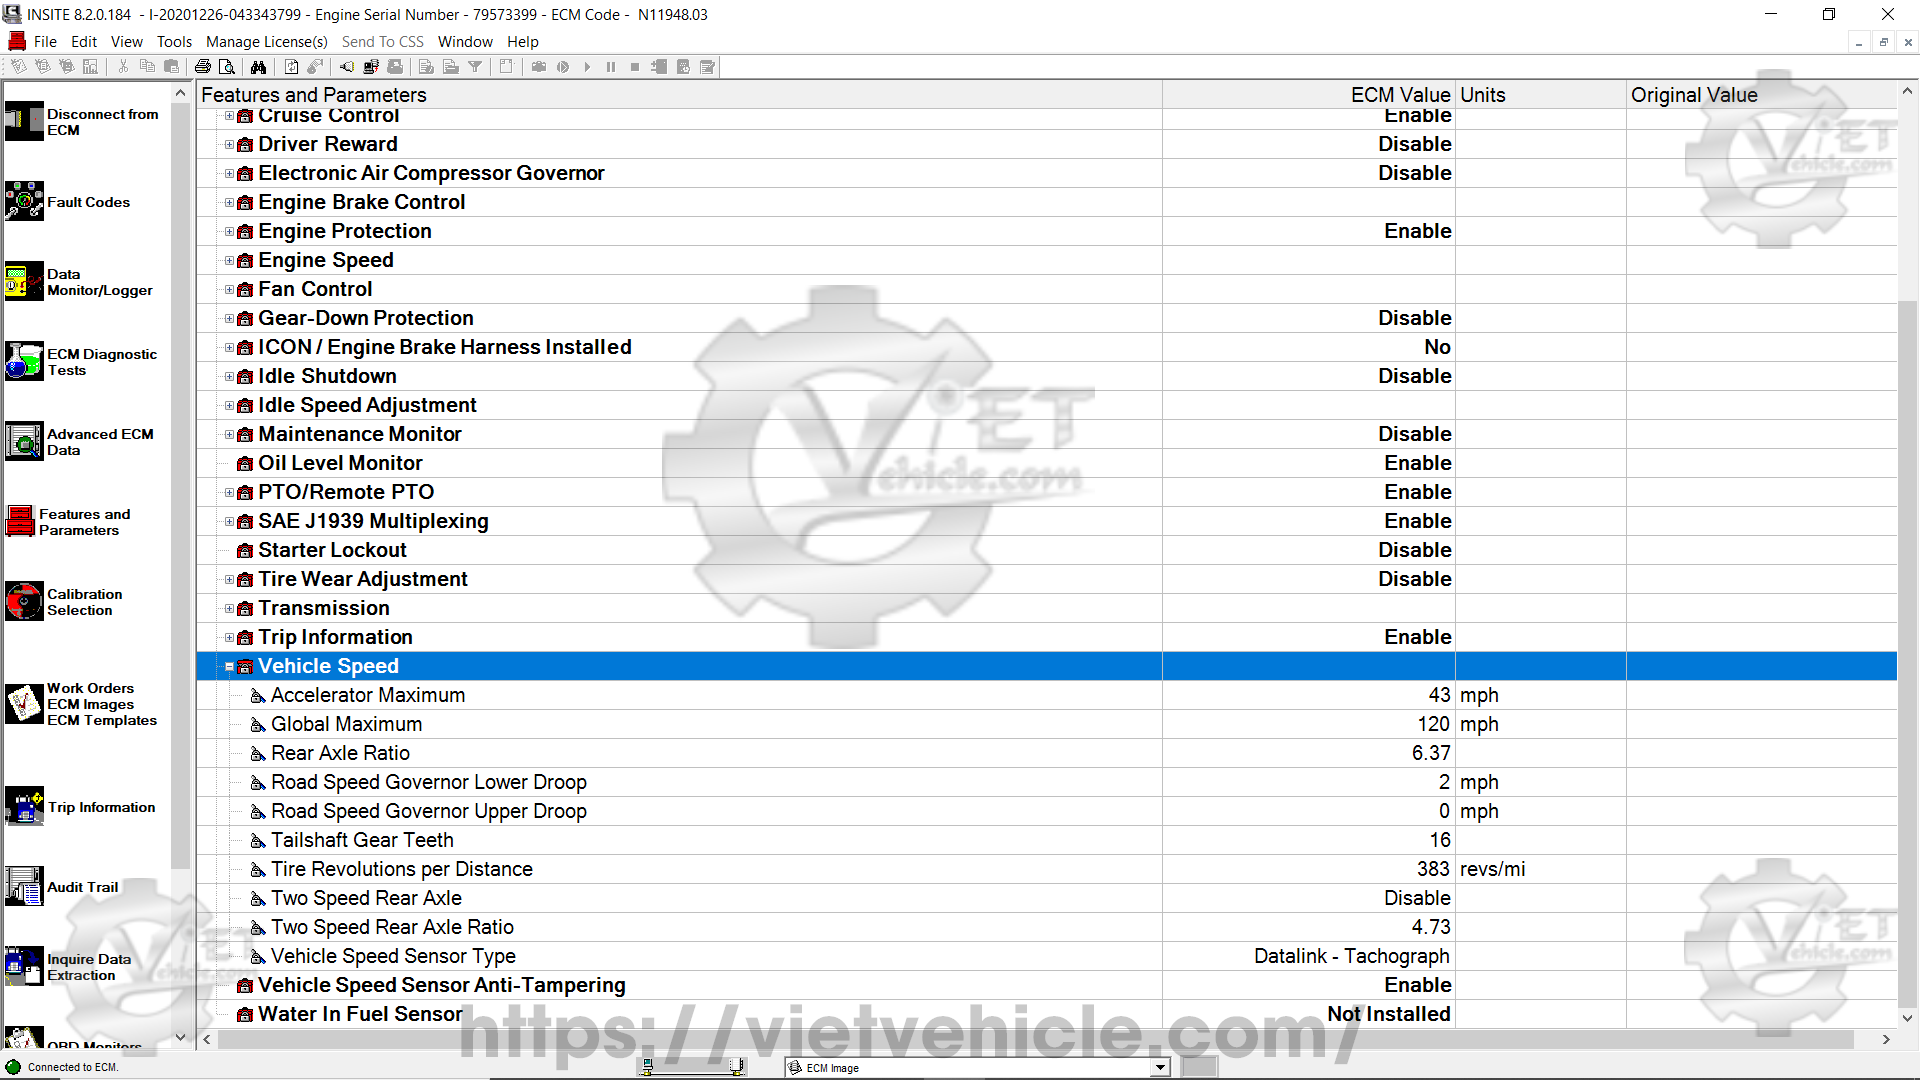Click the binoculars Find icon
The image size is (1920, 1080).
tap(259, 67)
